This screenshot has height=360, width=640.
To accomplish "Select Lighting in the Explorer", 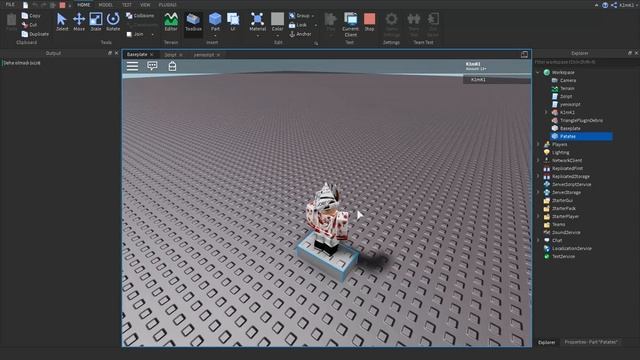I will click(x=560, y=152).
